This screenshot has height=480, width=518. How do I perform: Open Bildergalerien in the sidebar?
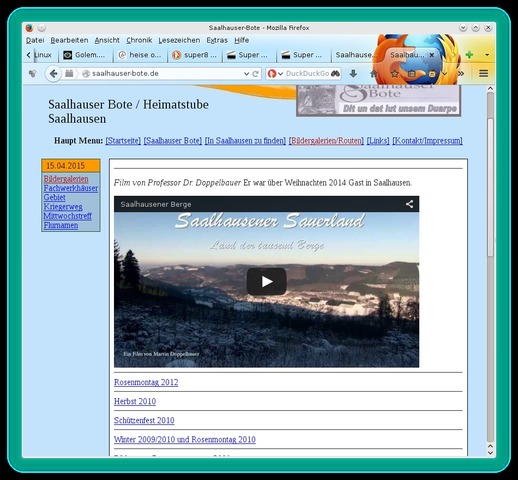click(x=66, y=179)
